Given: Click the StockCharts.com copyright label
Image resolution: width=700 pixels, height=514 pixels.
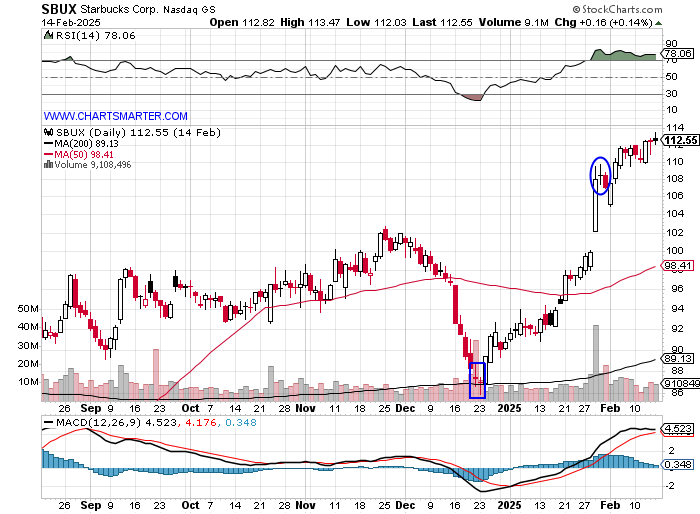Looking at the screenshot, I should (617, 9).
